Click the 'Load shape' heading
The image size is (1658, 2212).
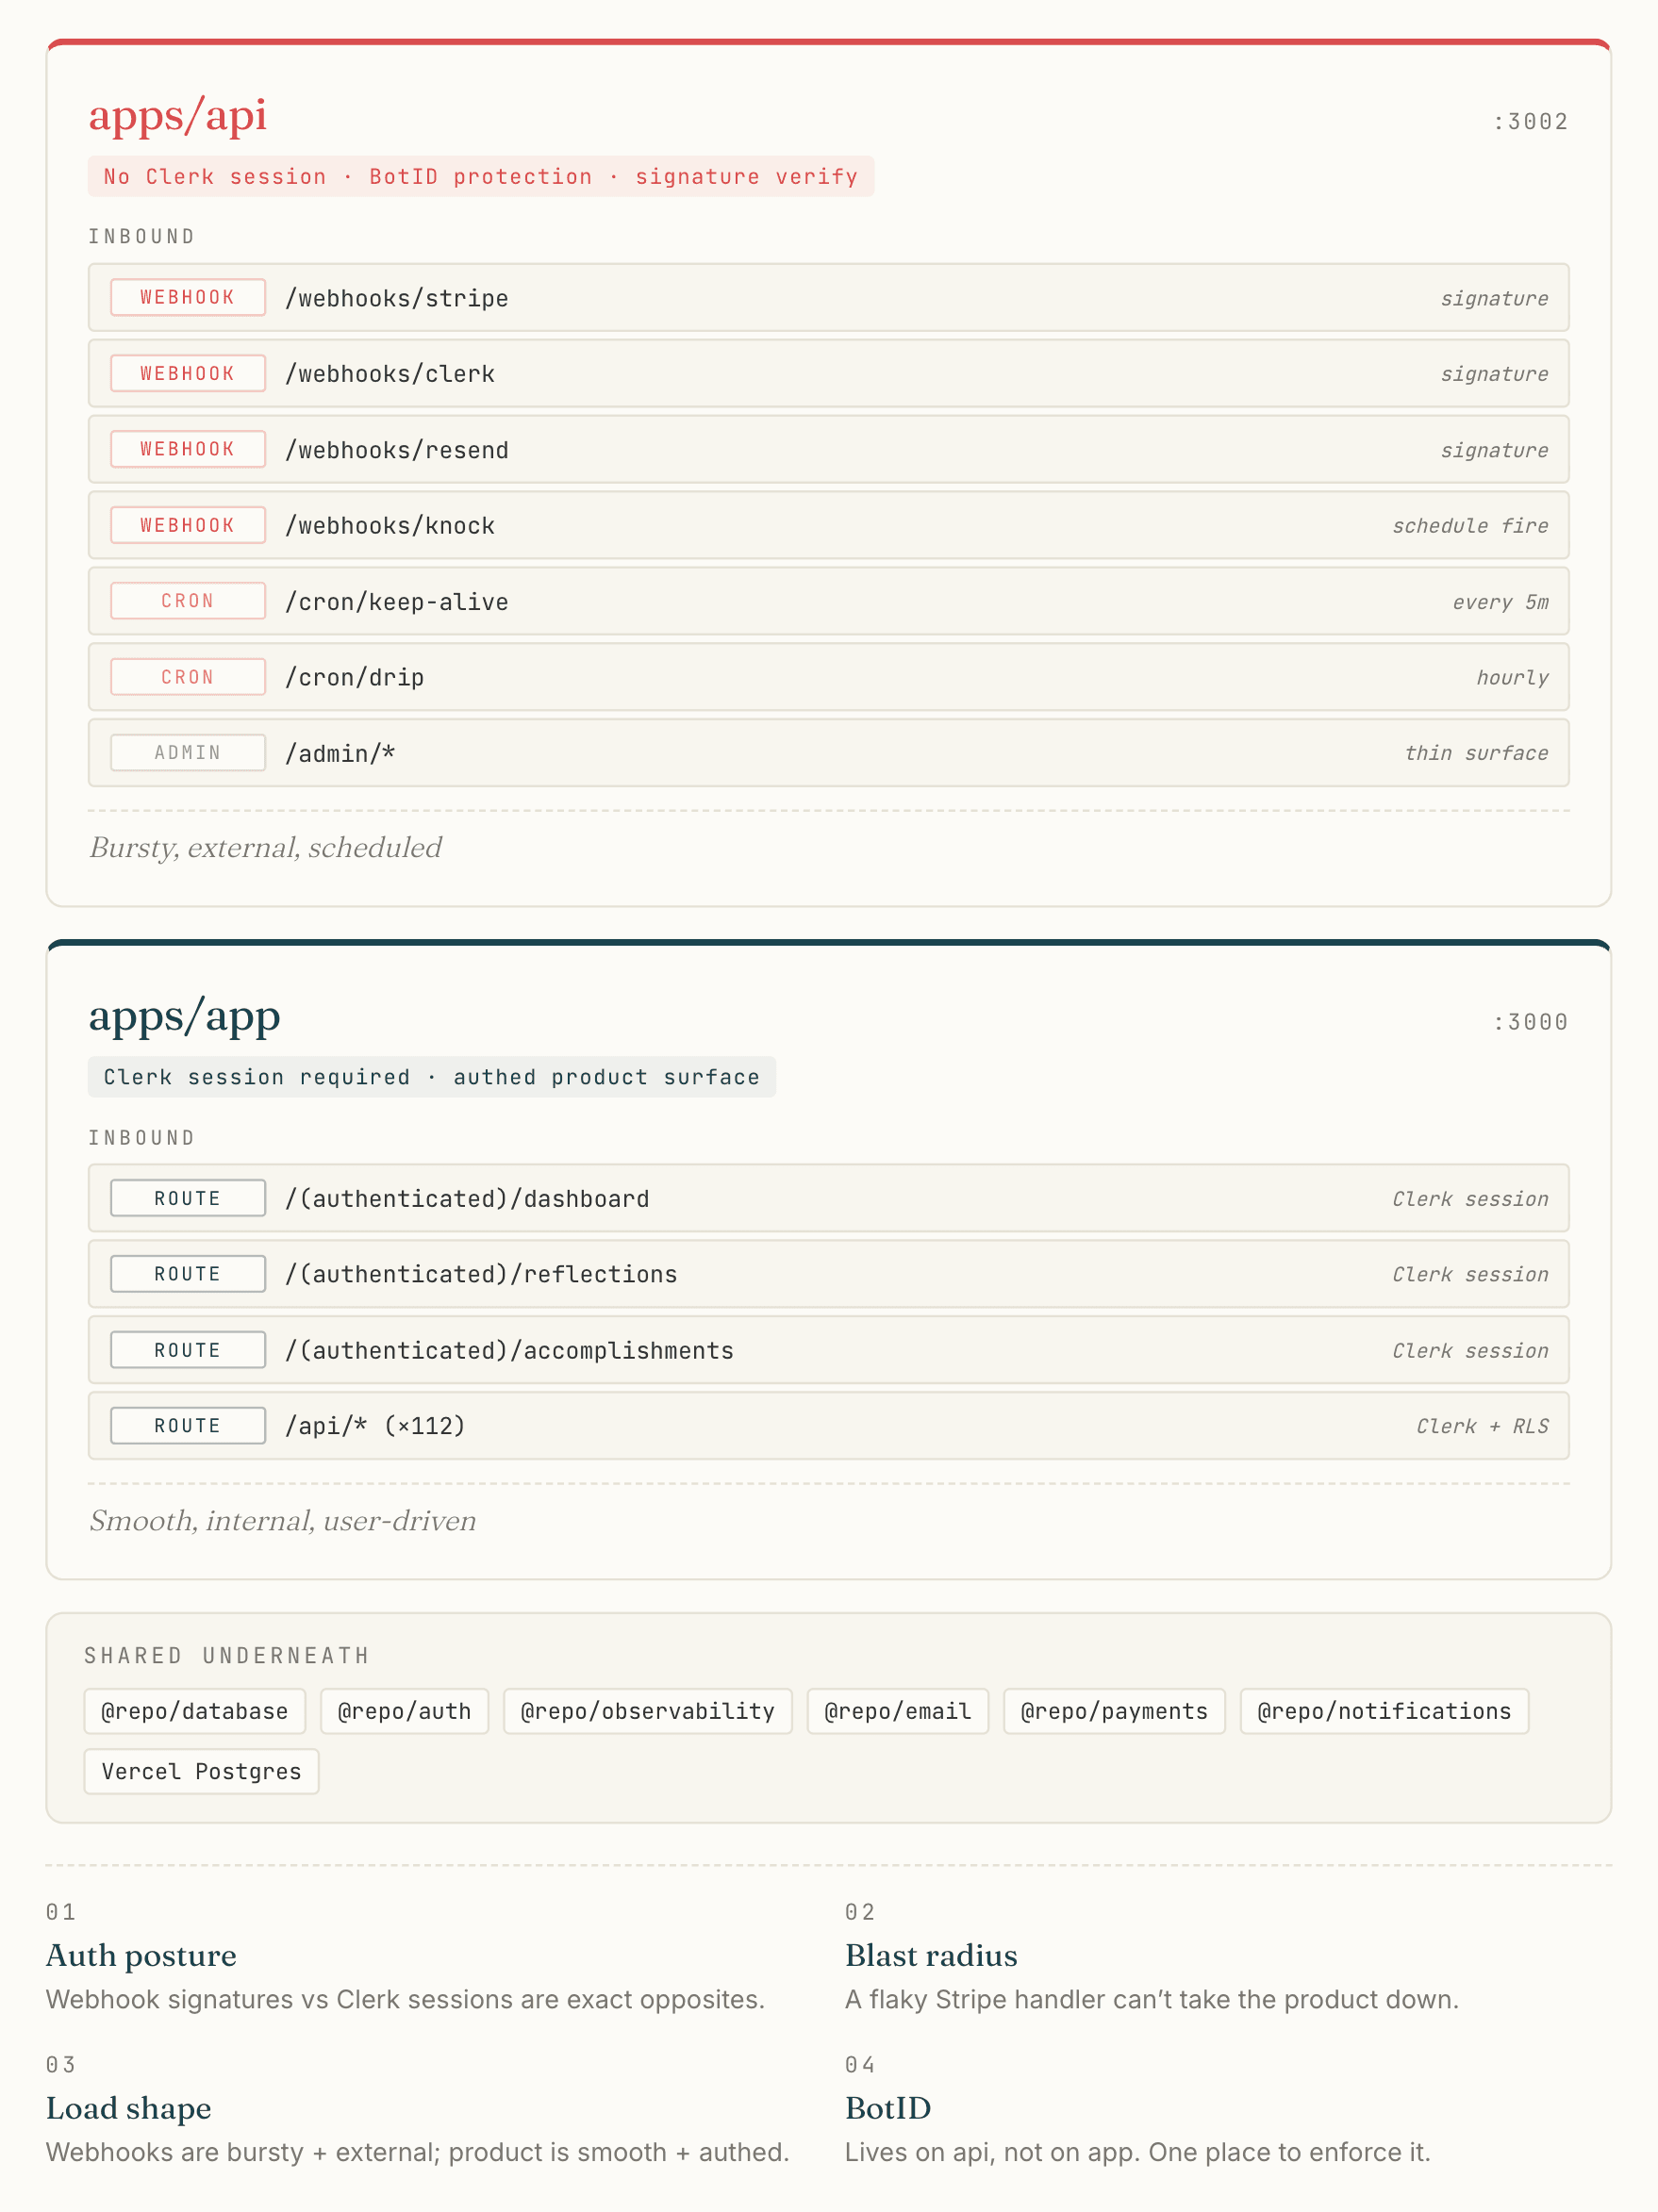[x=129, y=2109]
